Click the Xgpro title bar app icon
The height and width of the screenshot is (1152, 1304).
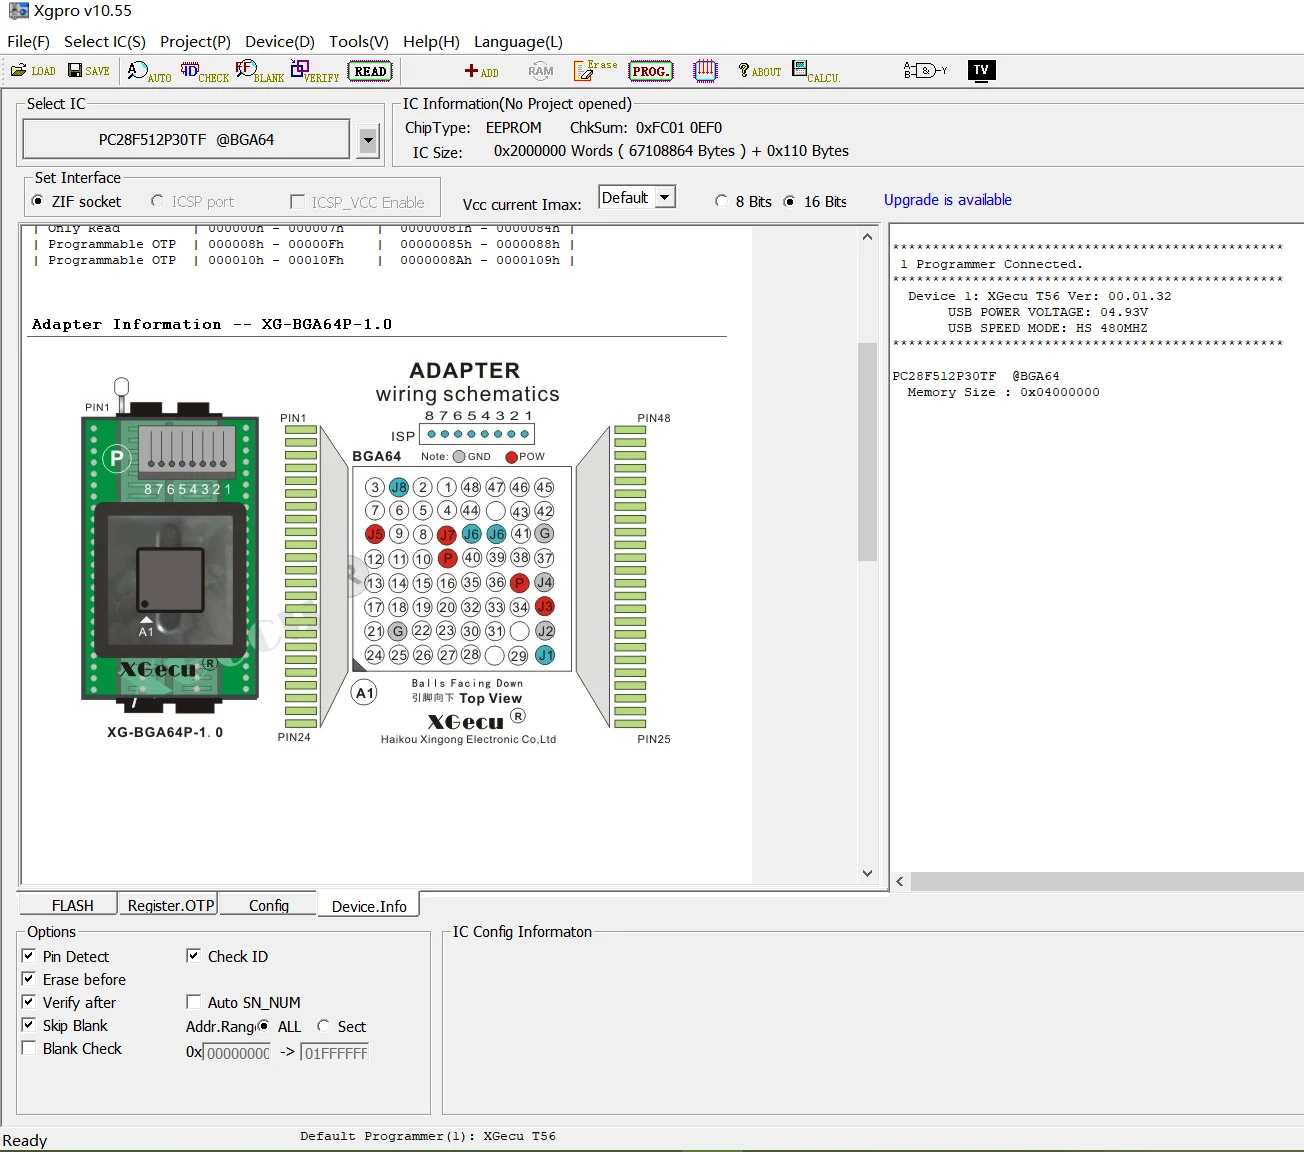pos(18,11)
